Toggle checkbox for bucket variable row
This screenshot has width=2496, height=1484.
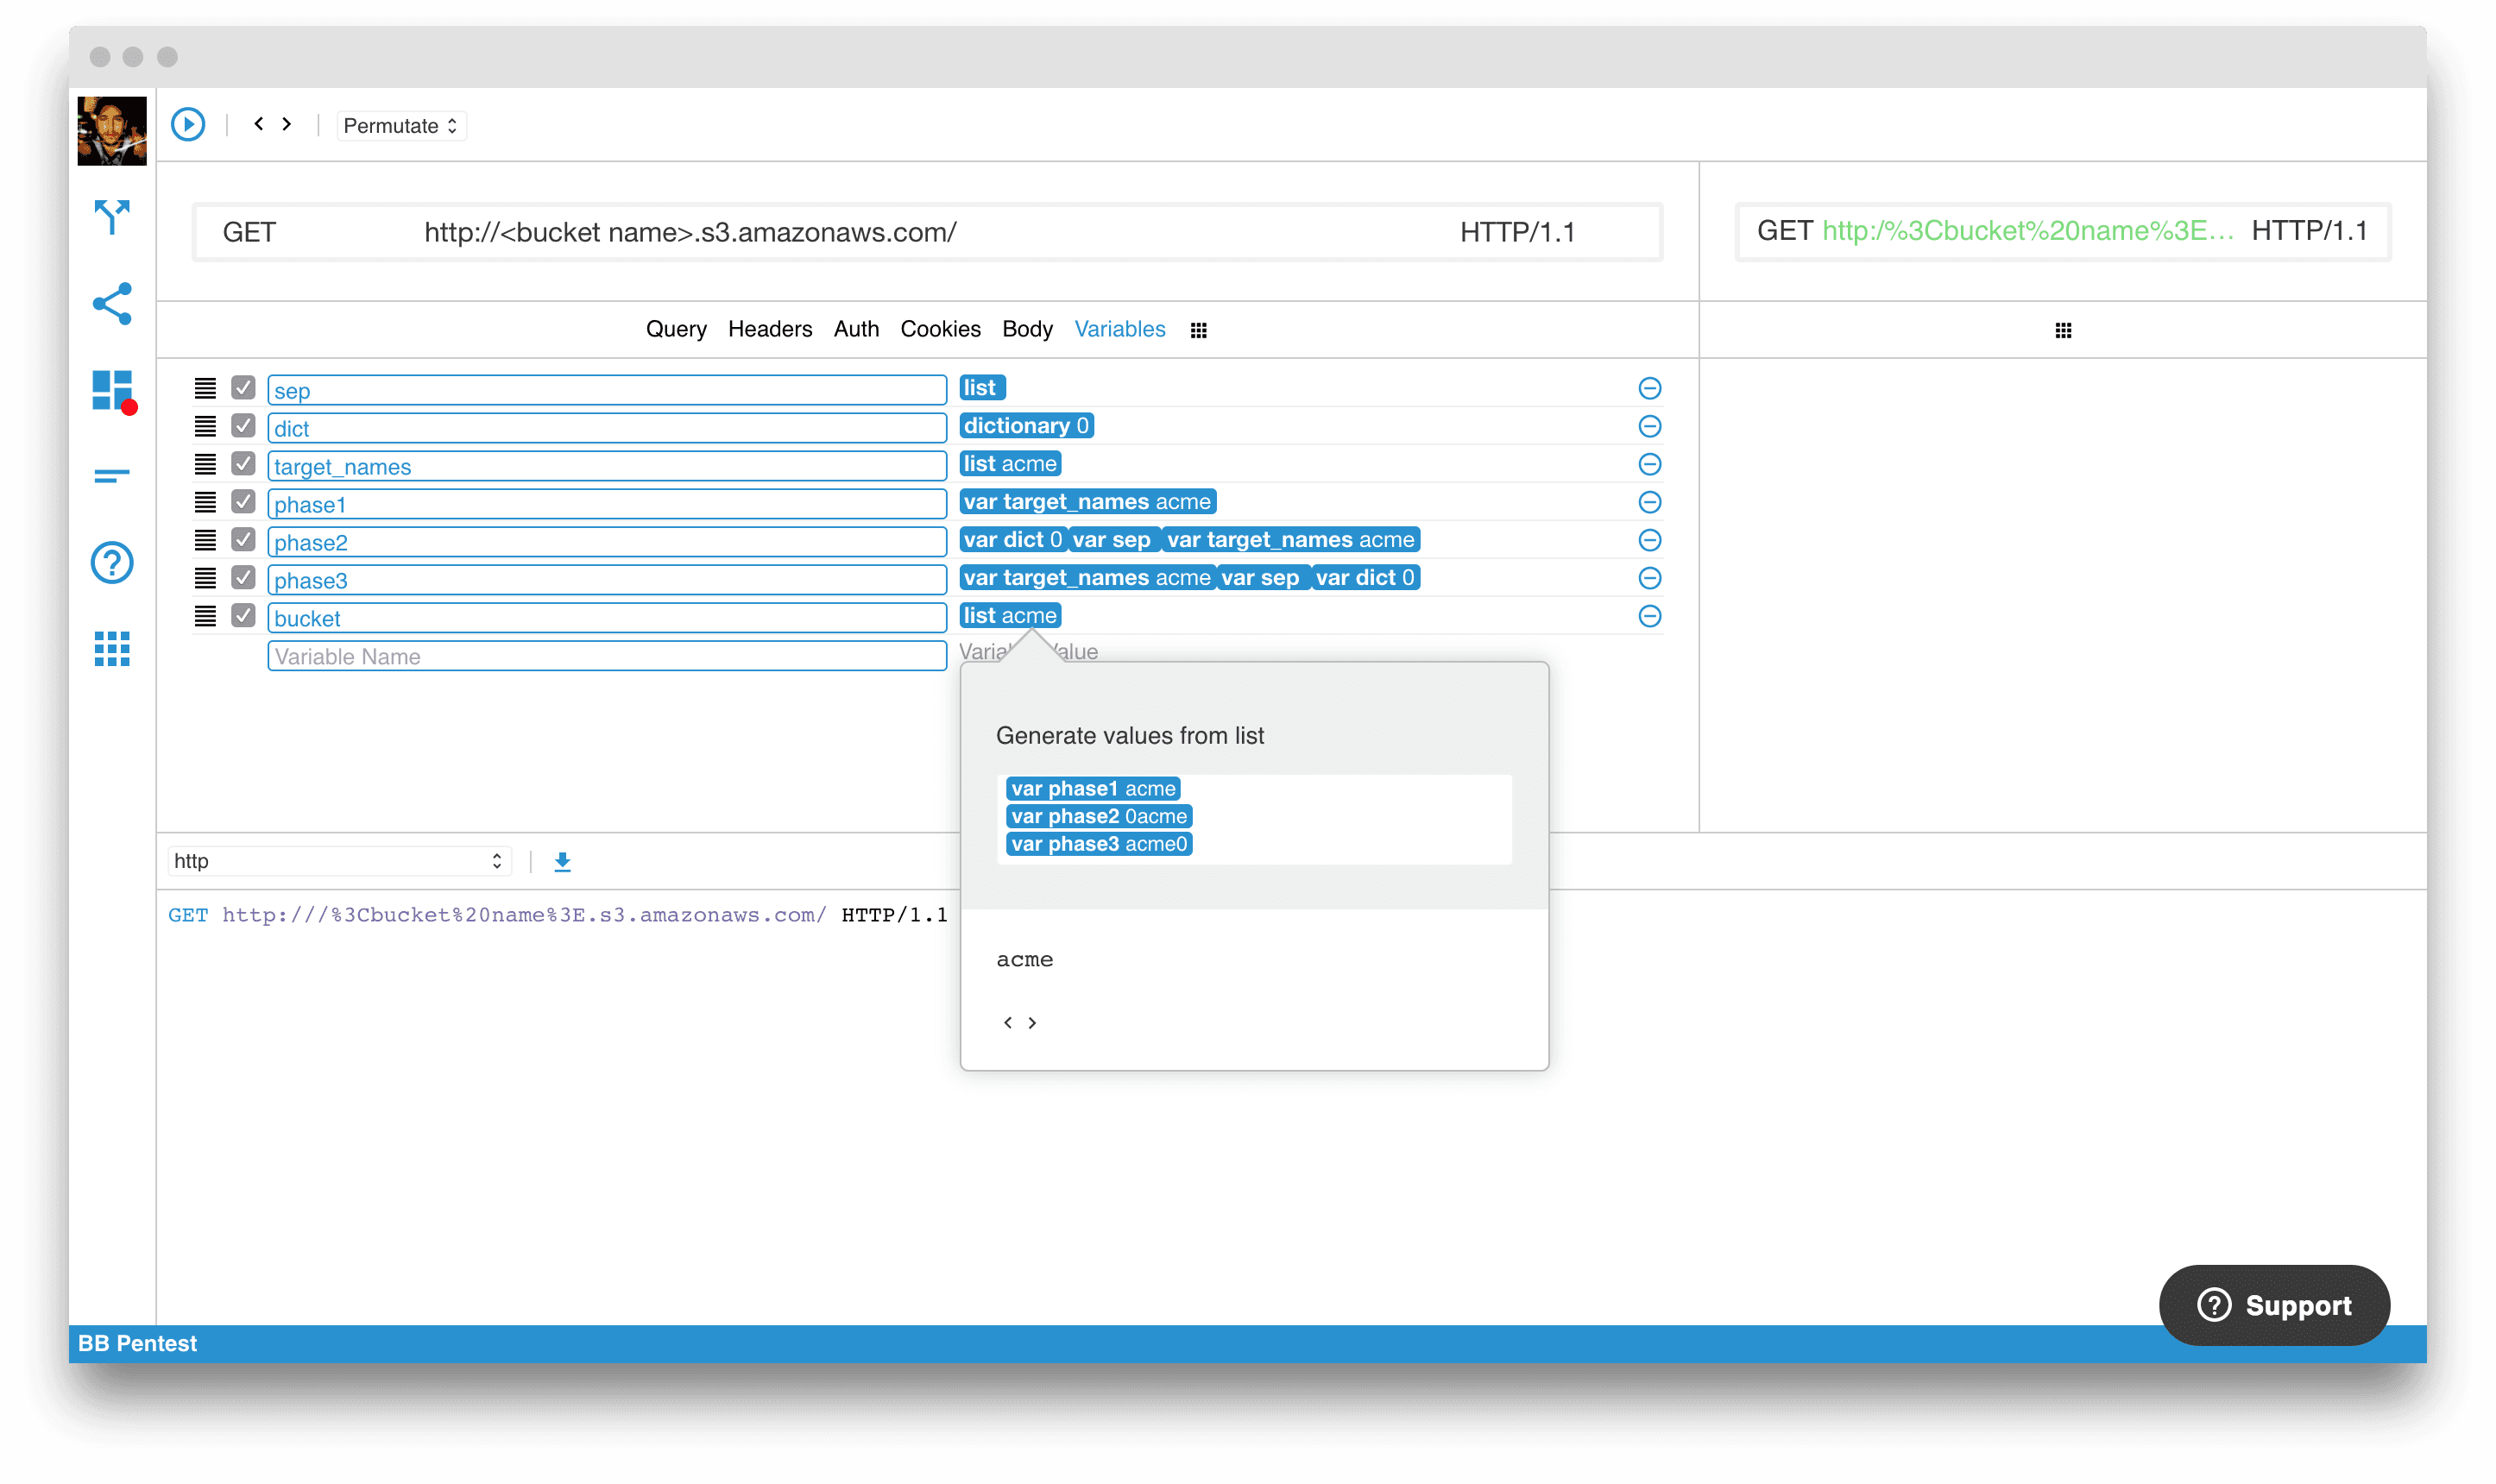(x=245, y=617)
